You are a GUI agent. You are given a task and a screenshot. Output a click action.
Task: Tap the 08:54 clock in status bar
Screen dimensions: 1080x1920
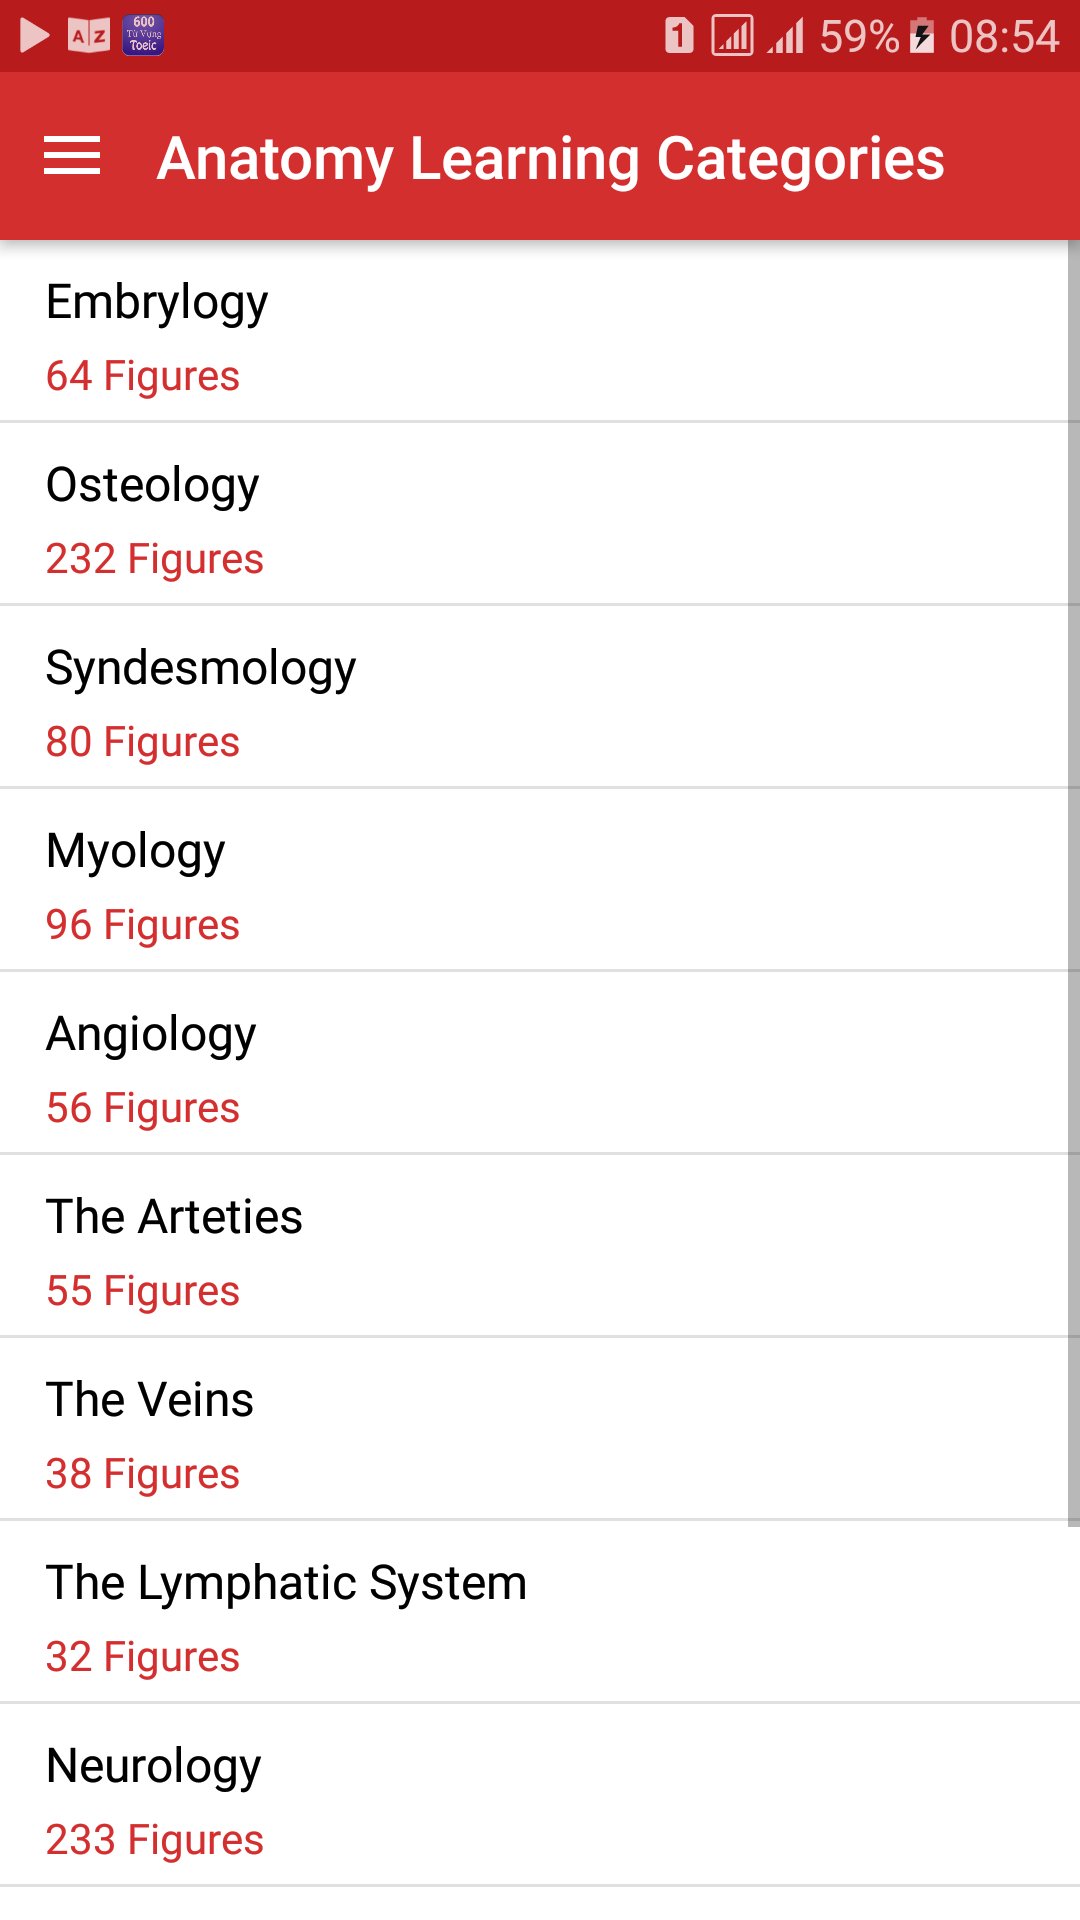[x=1003, y=36]
